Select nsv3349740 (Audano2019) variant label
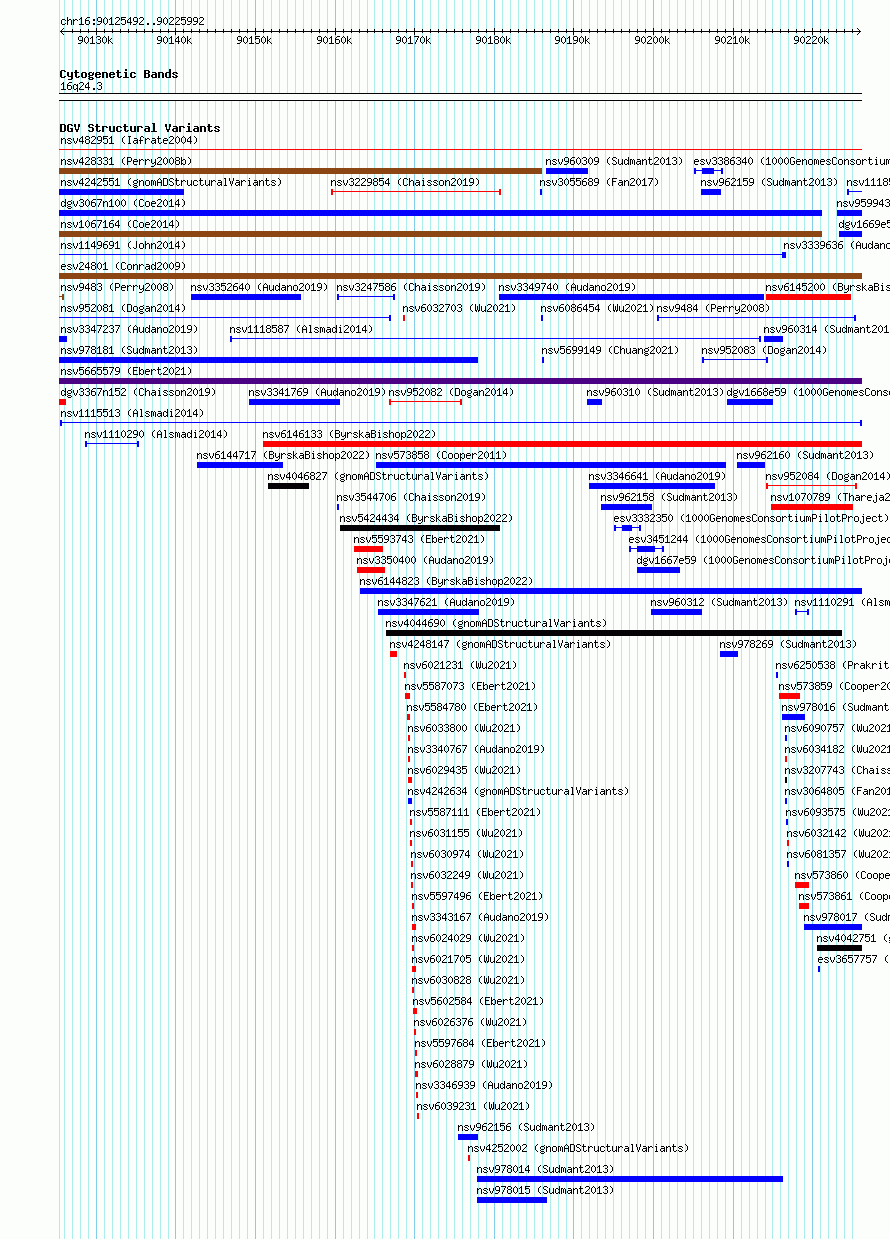The width and height of the screenshot is (890, 1239). pos(567,287)
